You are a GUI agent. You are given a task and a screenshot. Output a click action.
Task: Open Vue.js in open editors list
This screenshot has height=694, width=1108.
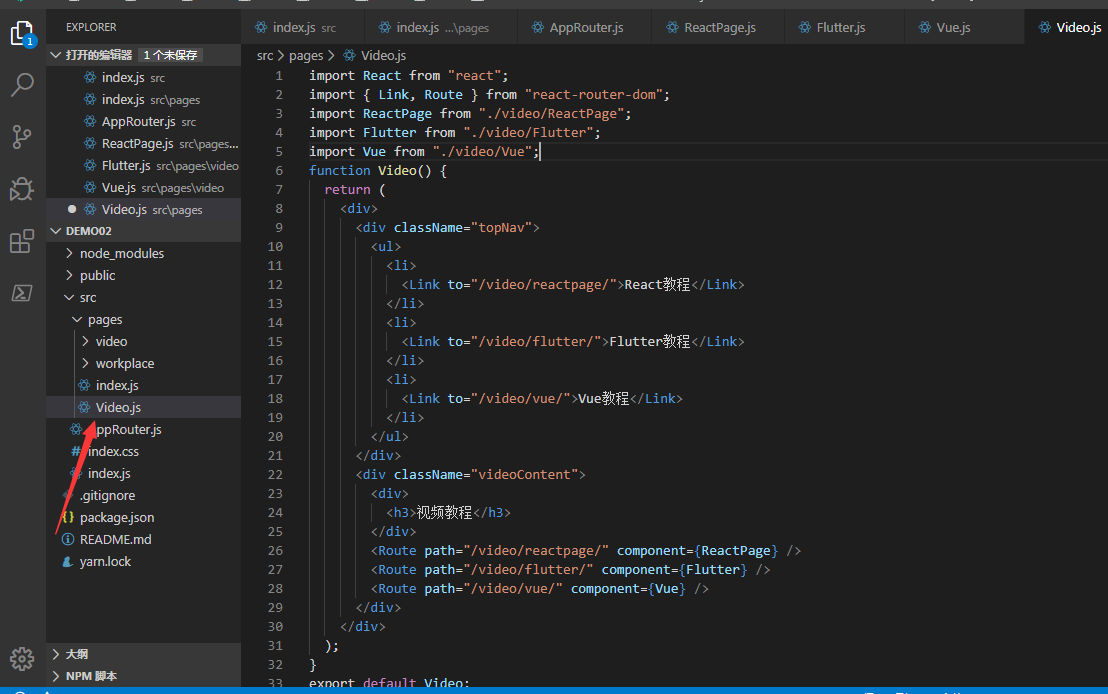pos(143,187)
